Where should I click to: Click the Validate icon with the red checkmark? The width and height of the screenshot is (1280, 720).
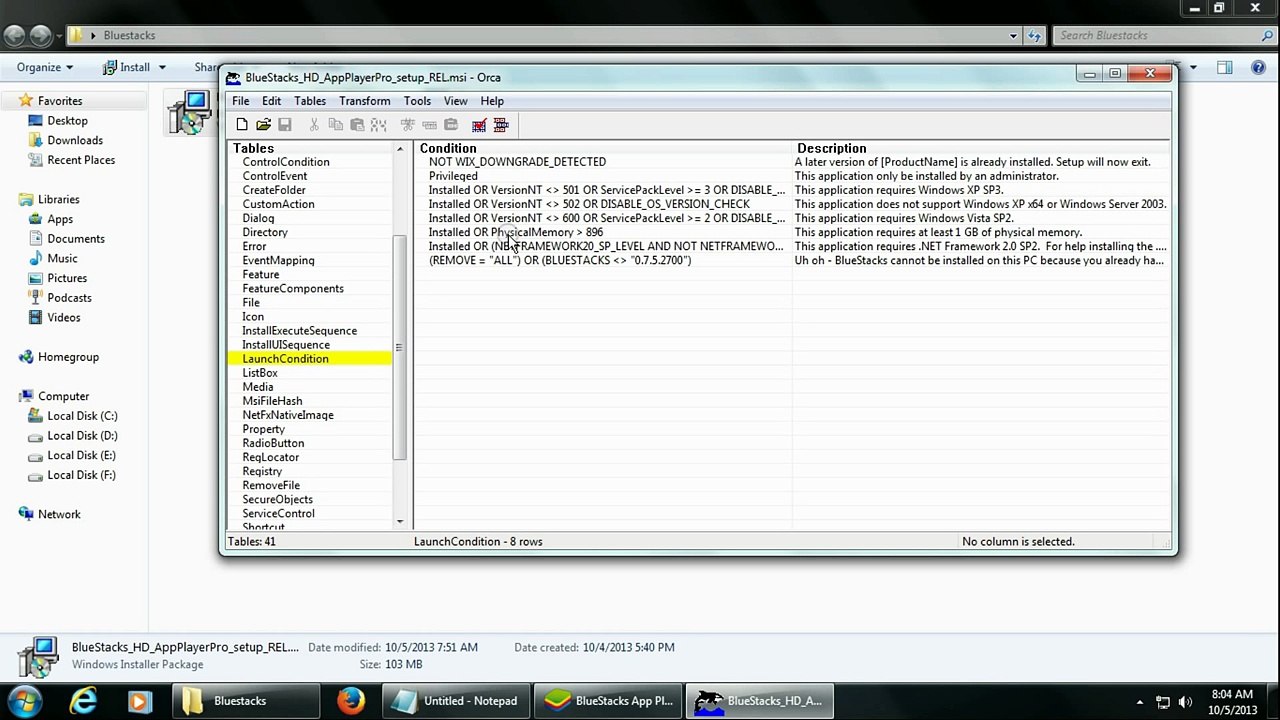tap(479, 125)
